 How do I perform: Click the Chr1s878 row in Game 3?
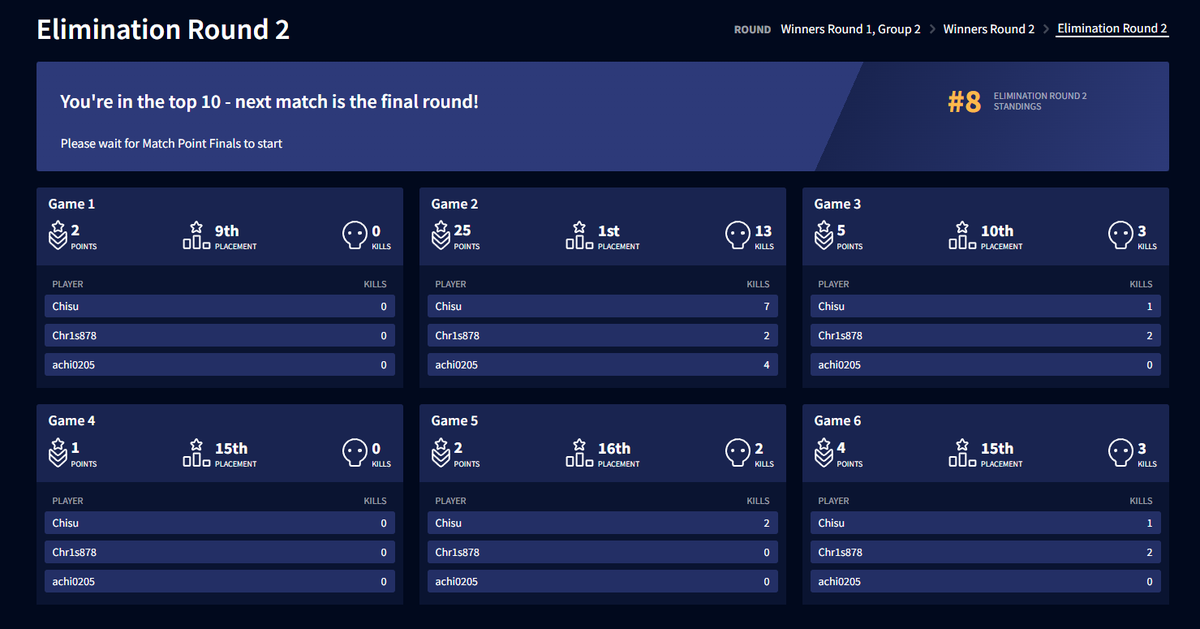[x=985, y=335]
